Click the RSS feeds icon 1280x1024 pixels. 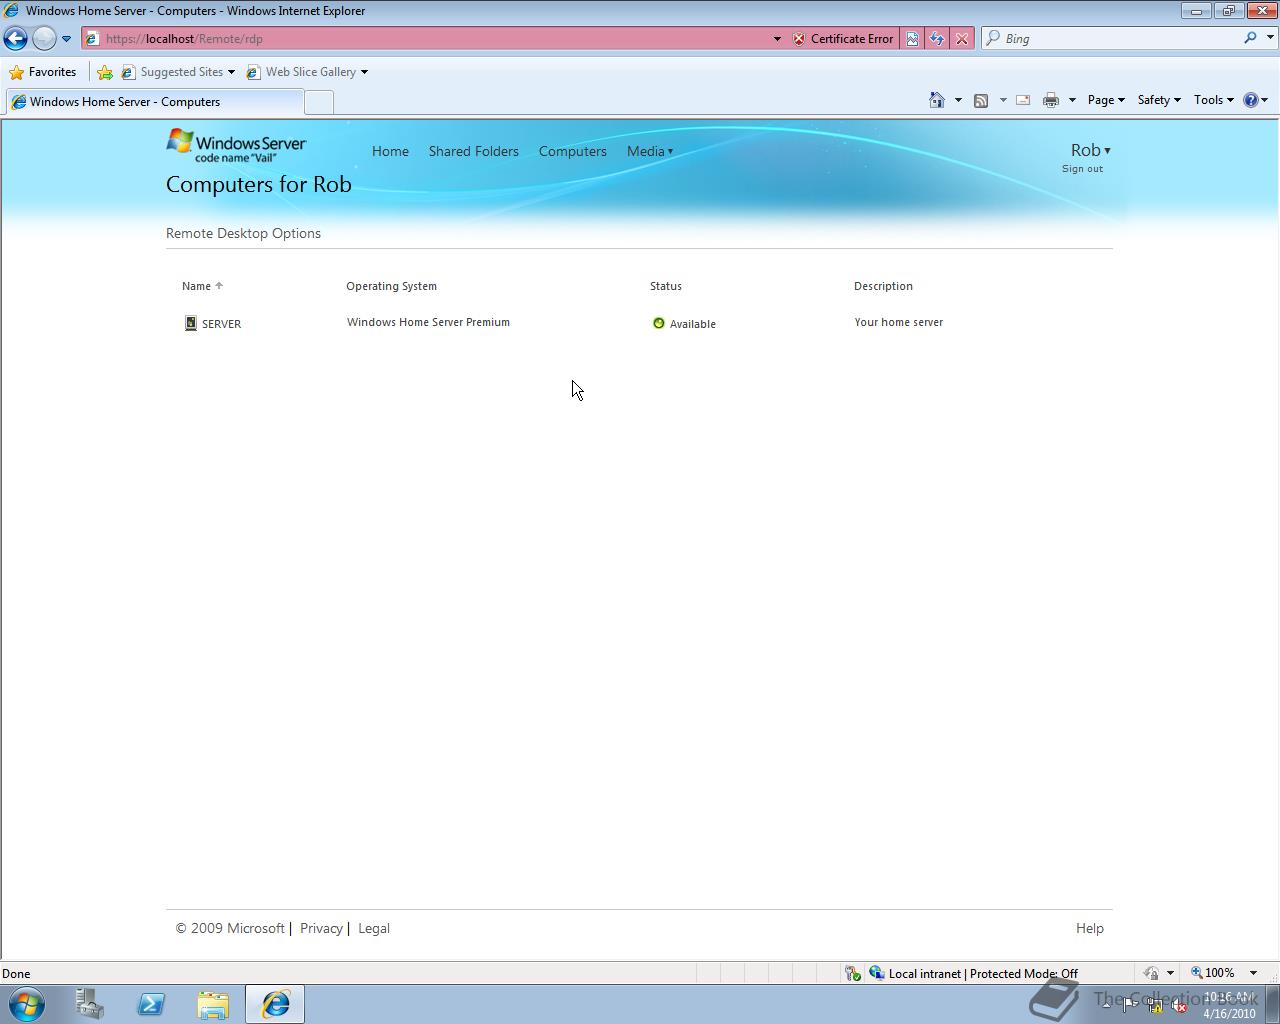981,100
